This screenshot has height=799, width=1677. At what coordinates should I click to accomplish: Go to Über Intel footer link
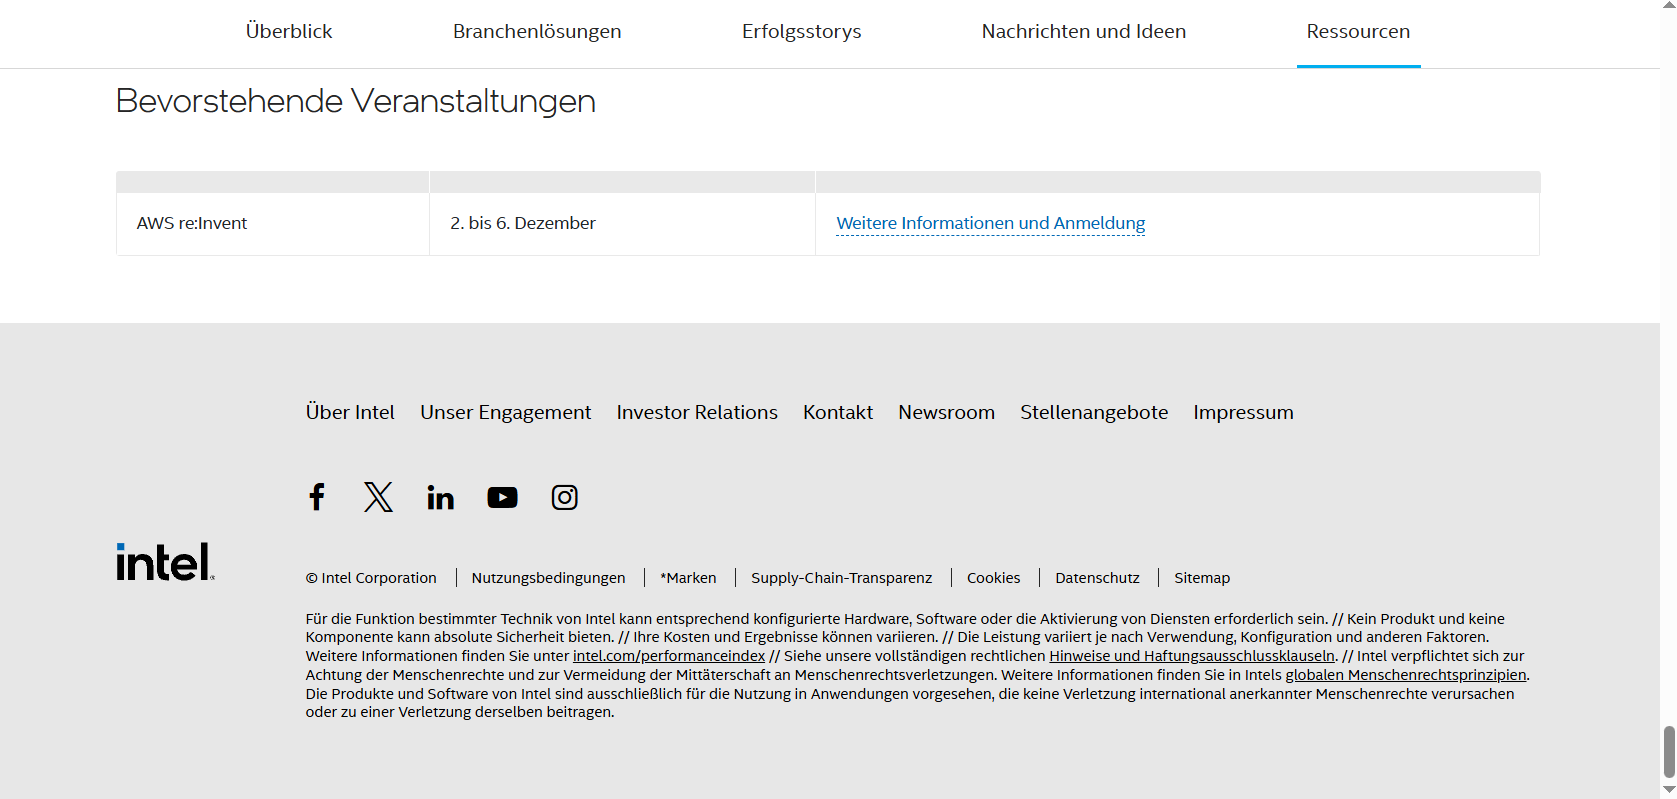(350, 412)
